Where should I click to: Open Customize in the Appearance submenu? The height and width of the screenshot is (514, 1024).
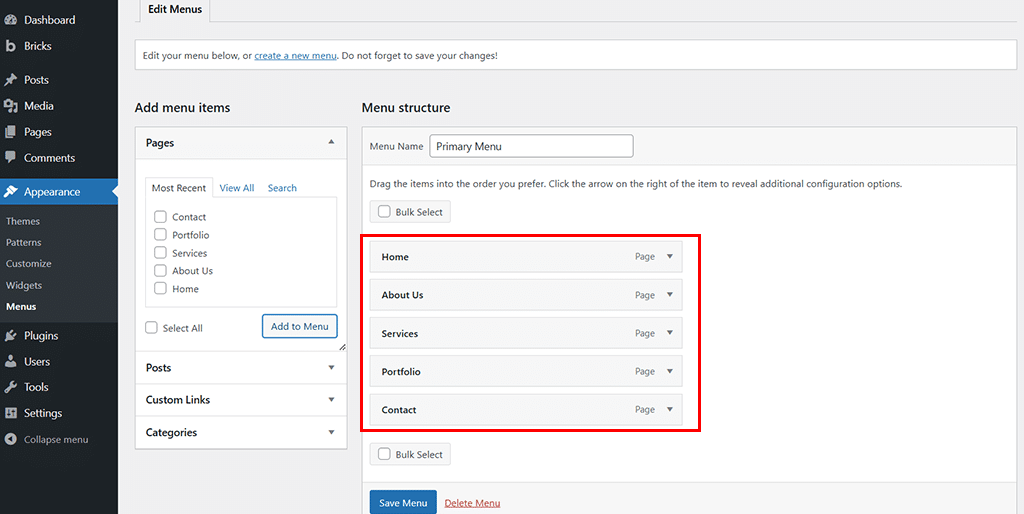[x=29, y=264]
